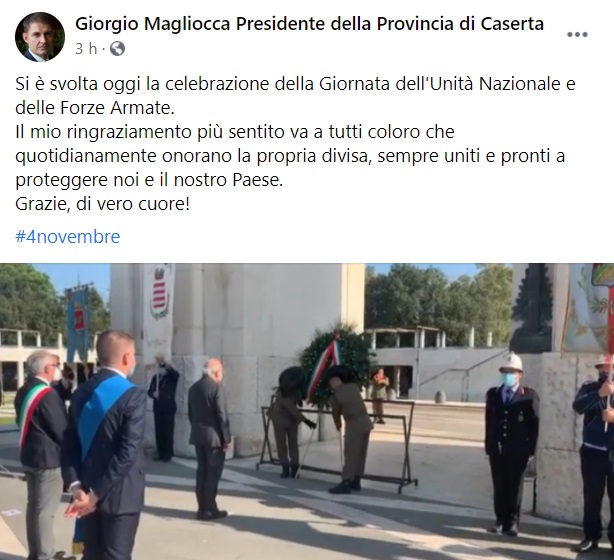Click the blue banner flag at left

(79, 321)
